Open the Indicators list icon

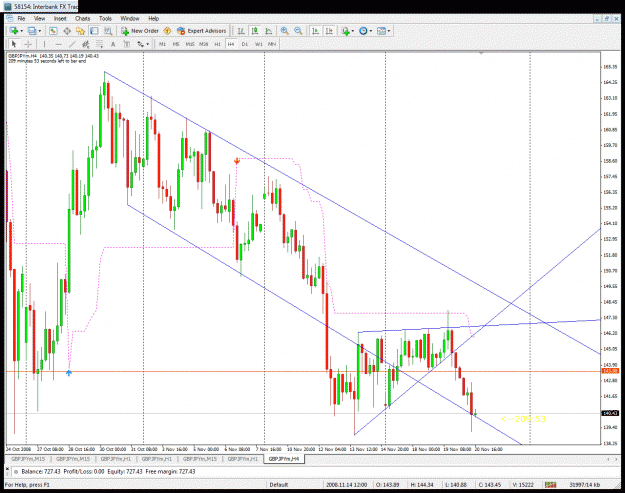coord(345,31)
